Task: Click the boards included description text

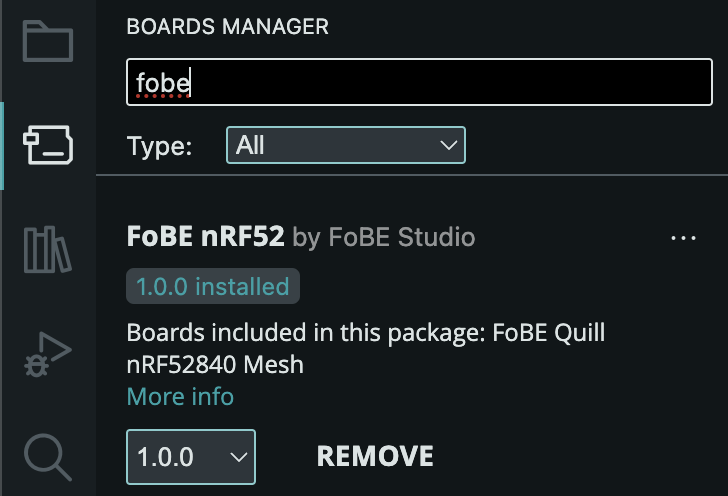Action: [365, 348]
